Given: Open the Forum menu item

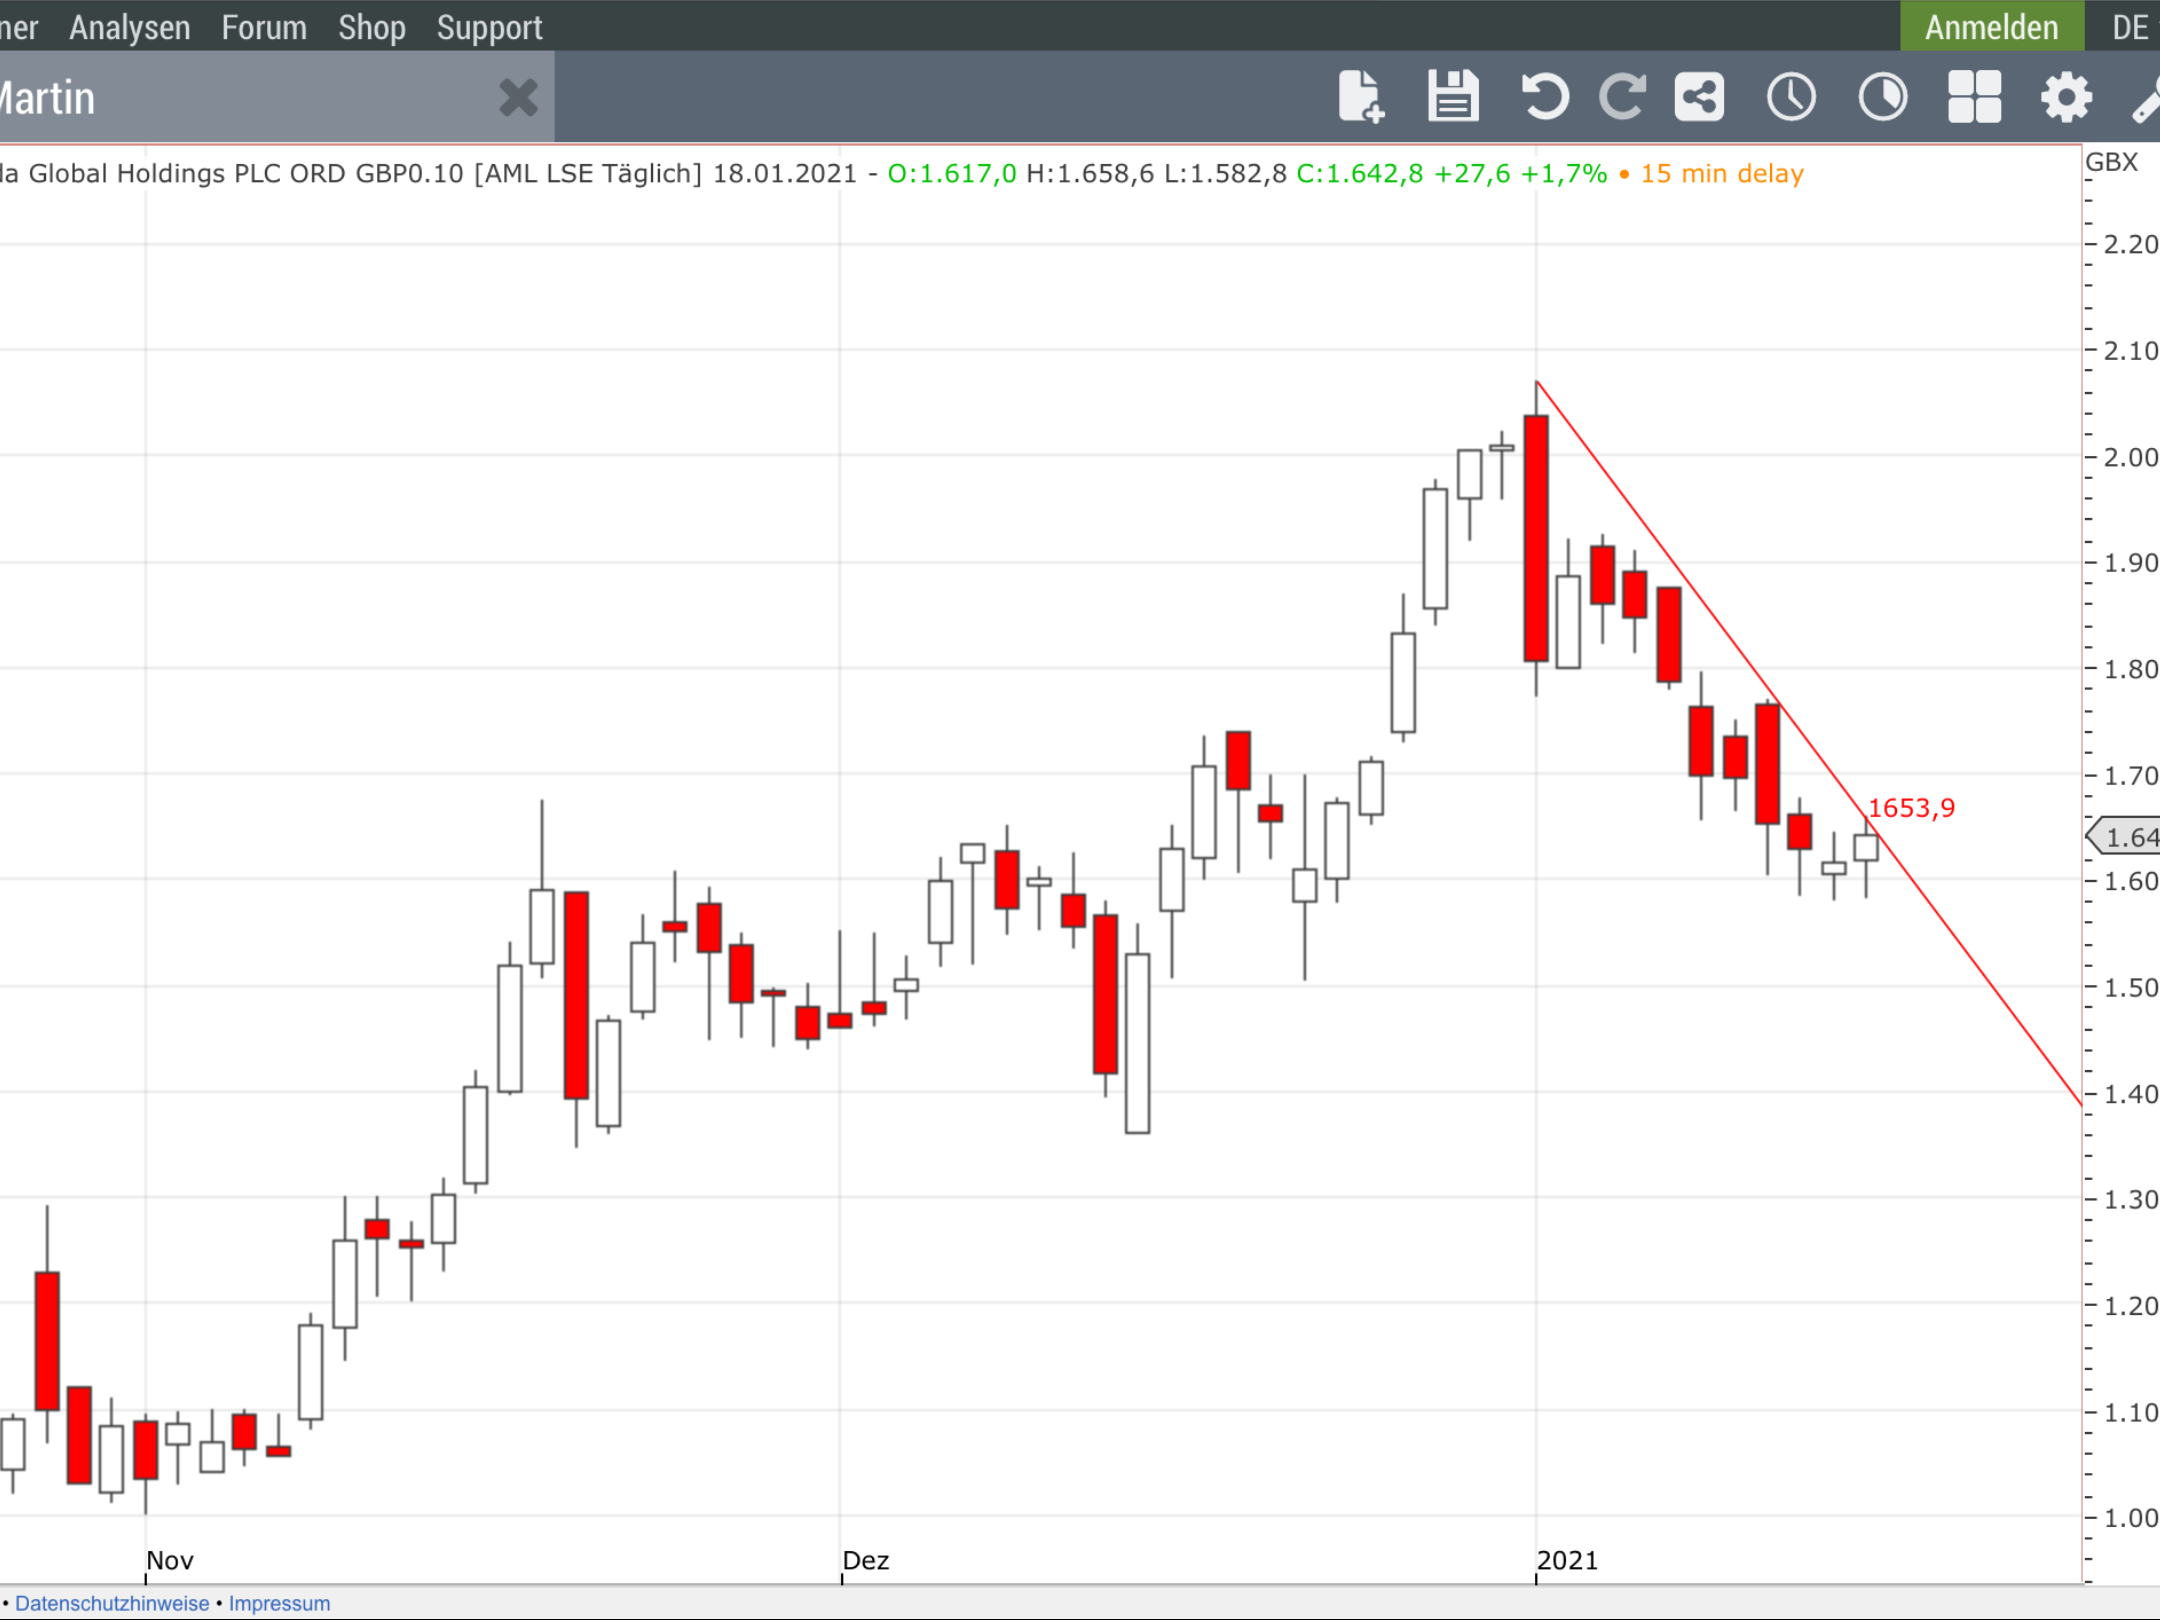Looking at the screenshot, I should coord(264,27).
